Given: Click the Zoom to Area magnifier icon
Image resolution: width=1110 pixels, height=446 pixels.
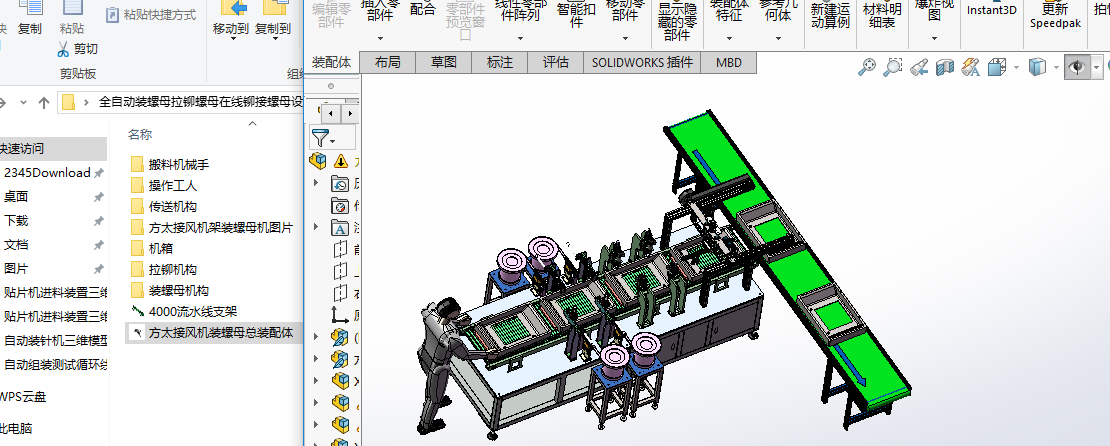Looking at the screenshot, I should pos(893,67).
